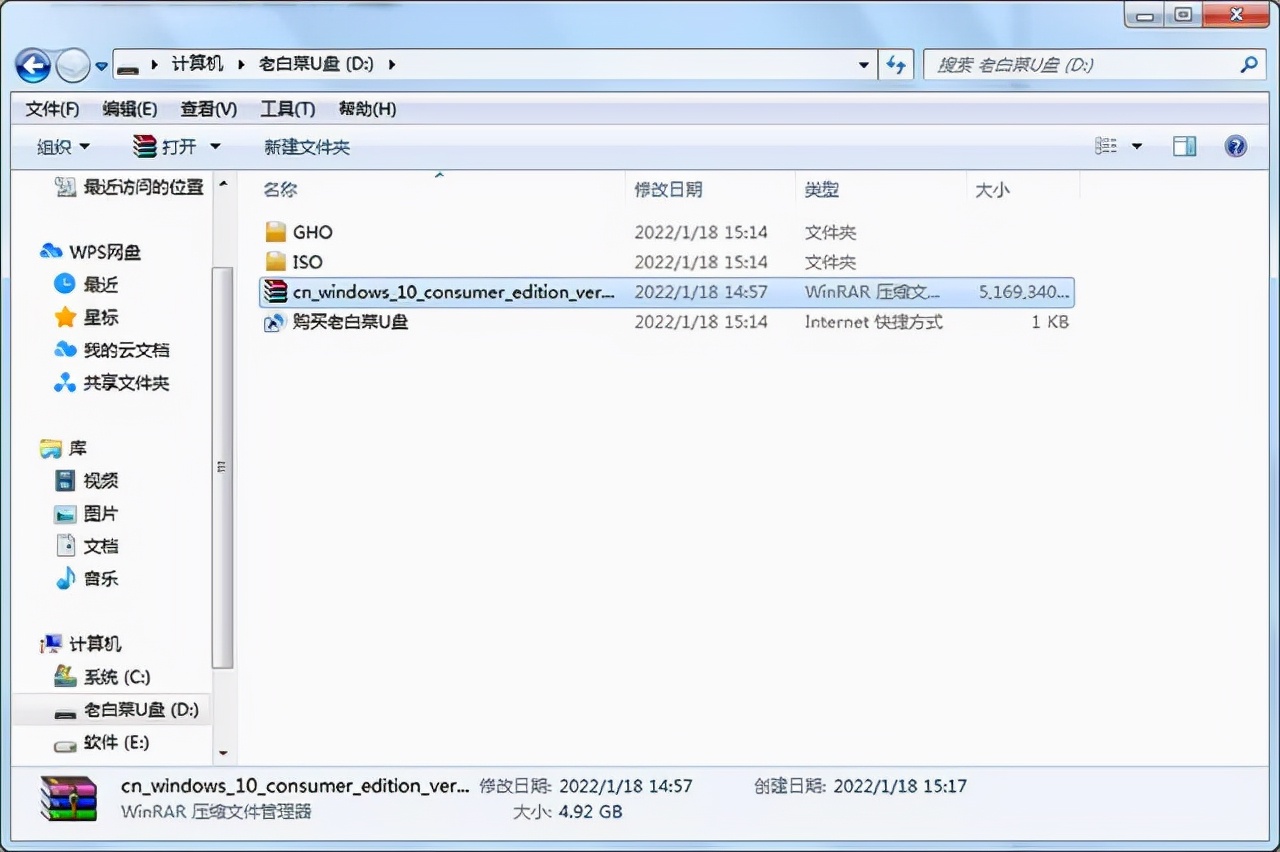Open the 查看 menu
The image size is (1280, 852).
[x=207, y=109]
